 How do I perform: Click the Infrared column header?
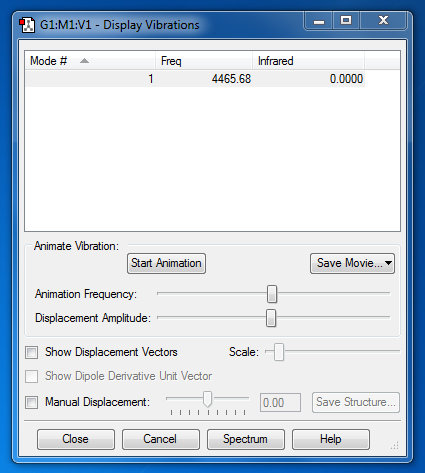pyautogui.click(x=308, y=61)
